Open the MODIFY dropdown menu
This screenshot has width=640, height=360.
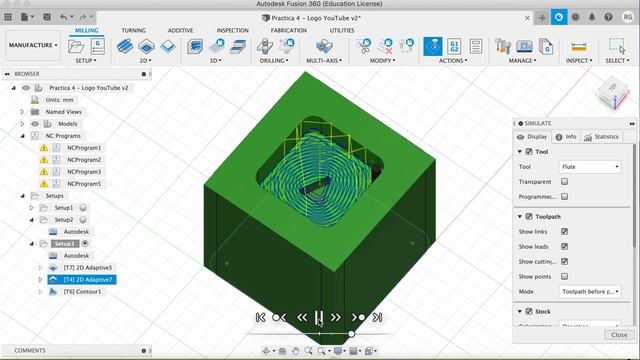pyautogui.click(x=382, y=60)
